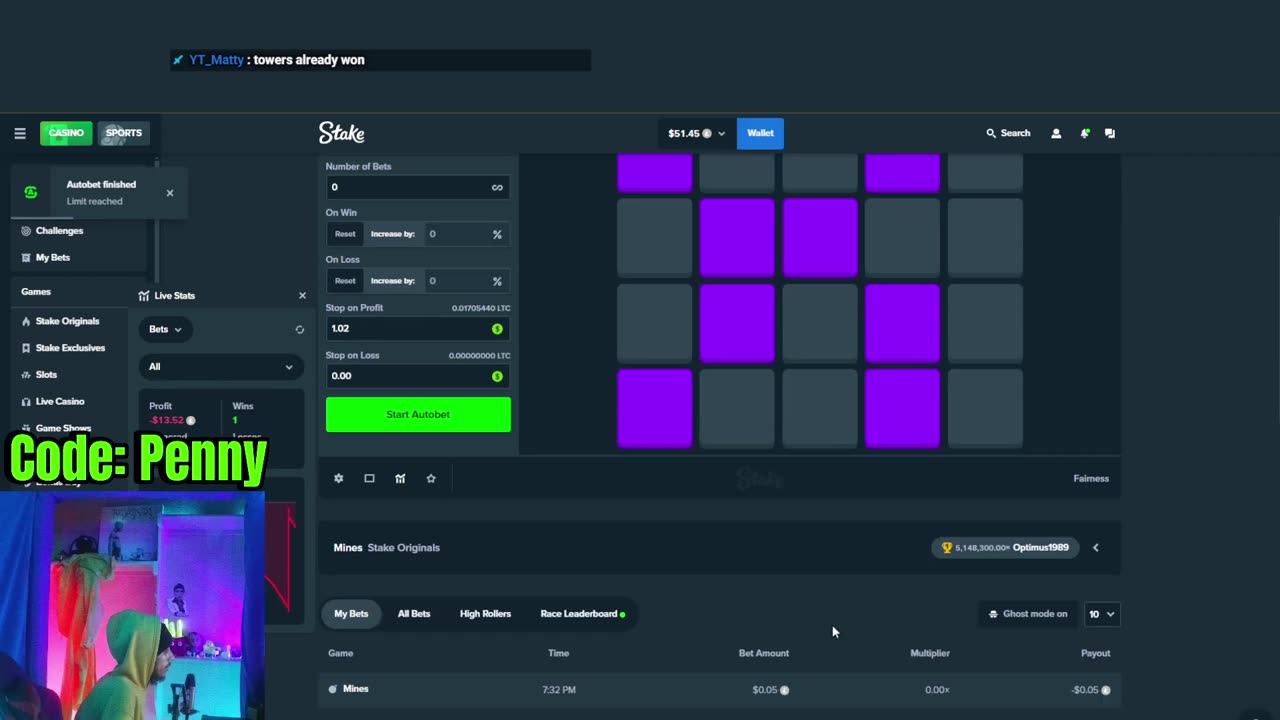Toggle theatre mode rectangle icon

click(369, 478)
